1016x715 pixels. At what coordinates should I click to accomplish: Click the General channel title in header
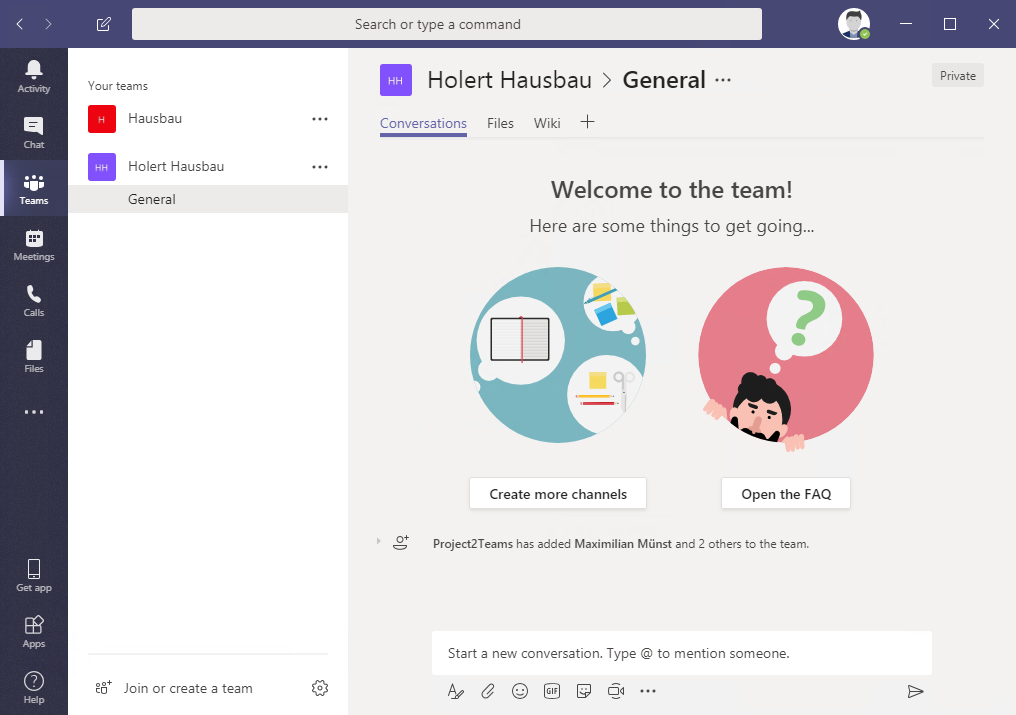664,80
